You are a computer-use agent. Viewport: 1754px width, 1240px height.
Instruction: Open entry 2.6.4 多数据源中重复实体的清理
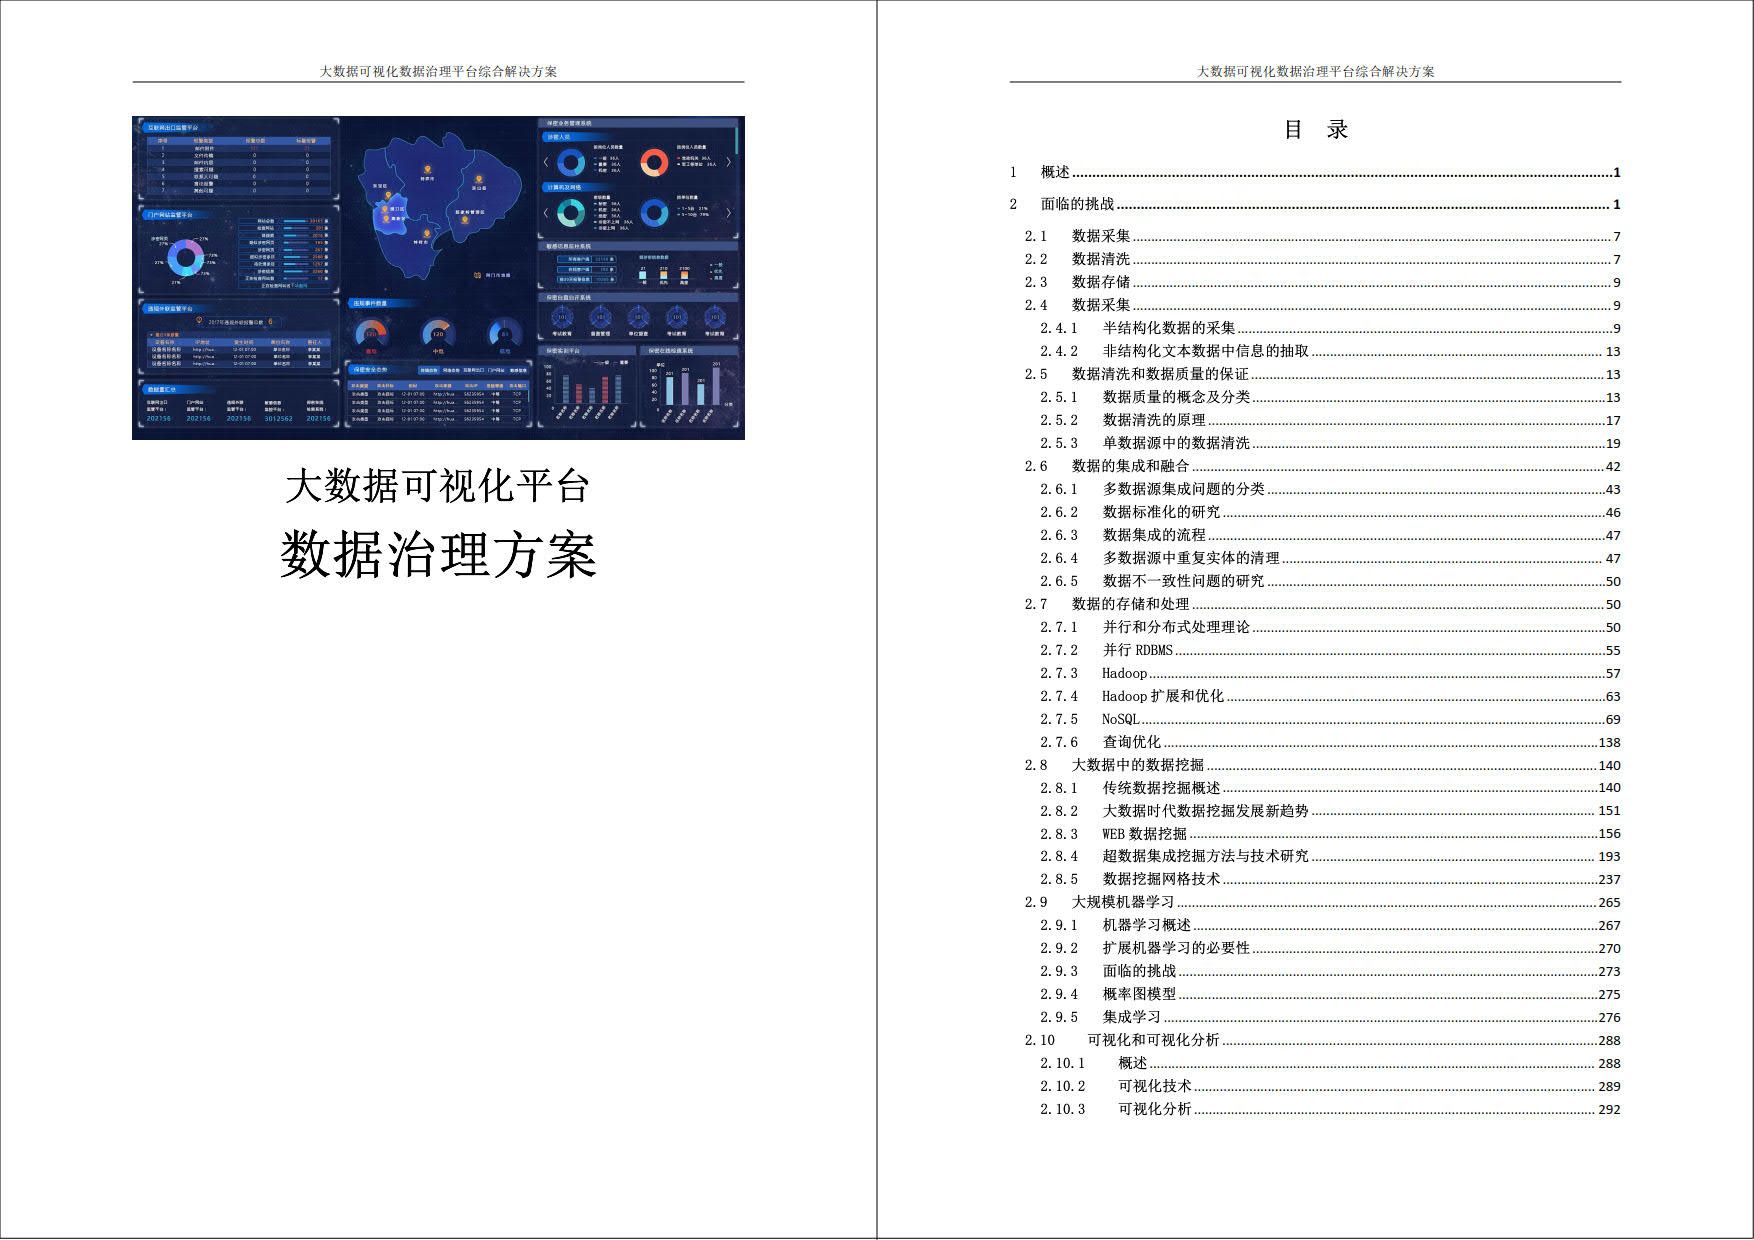click(1330, 558)
